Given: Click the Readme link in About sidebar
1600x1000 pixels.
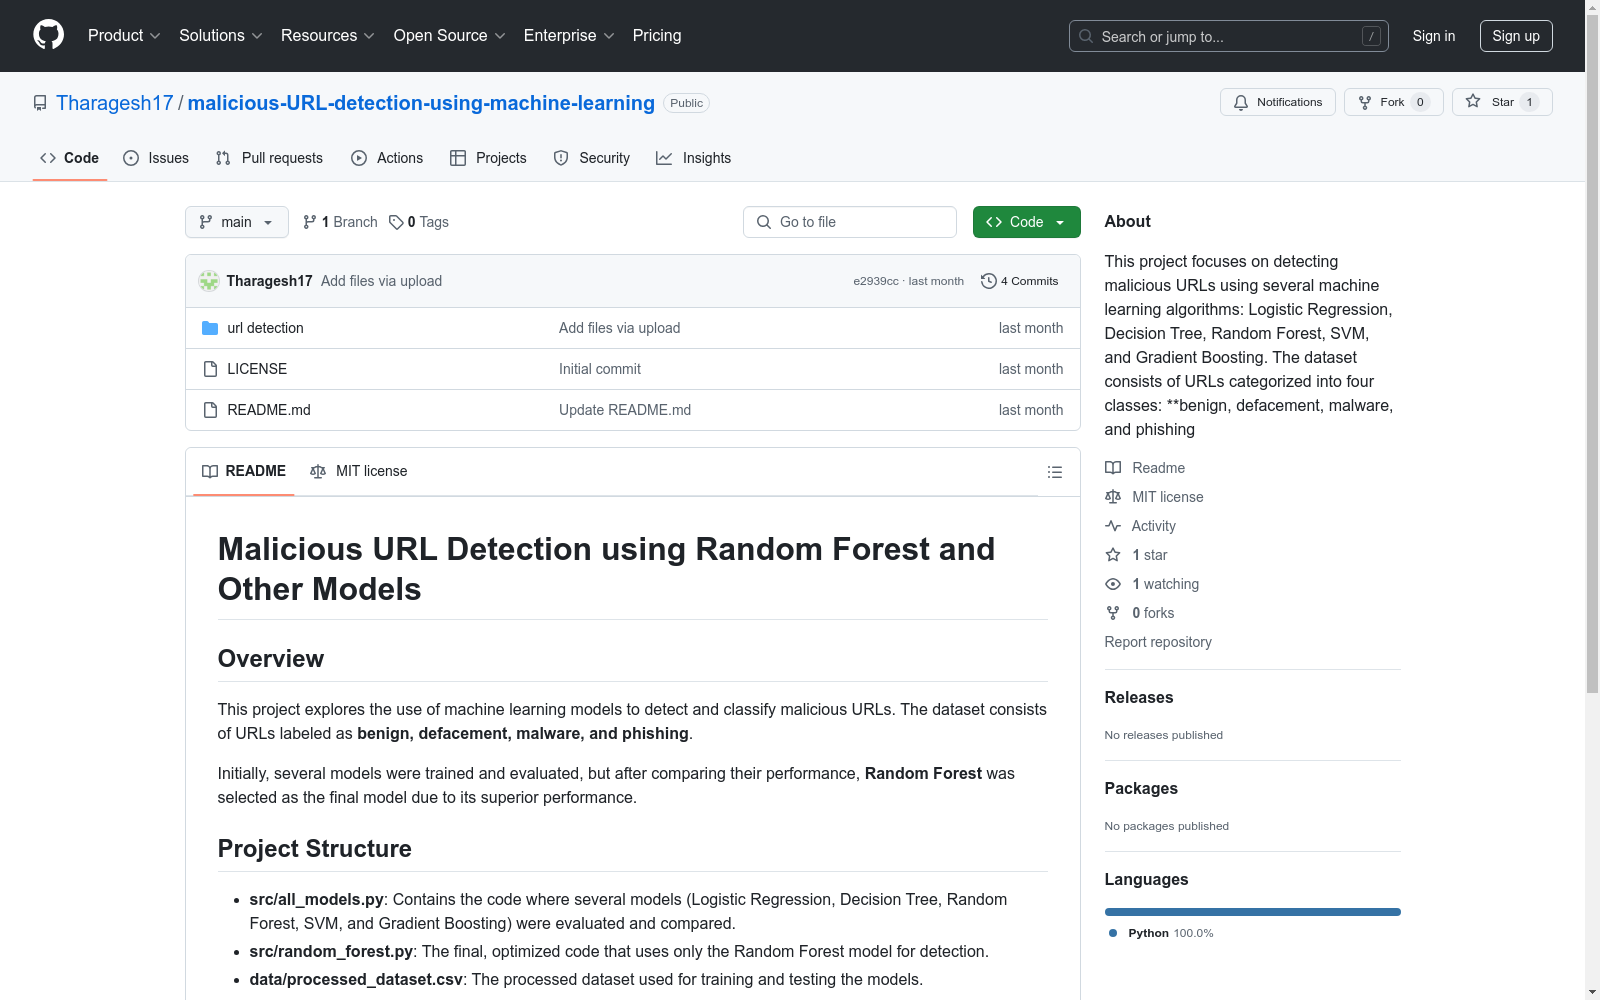Looking at the screenshot, I should click(x=1145, y=468).
